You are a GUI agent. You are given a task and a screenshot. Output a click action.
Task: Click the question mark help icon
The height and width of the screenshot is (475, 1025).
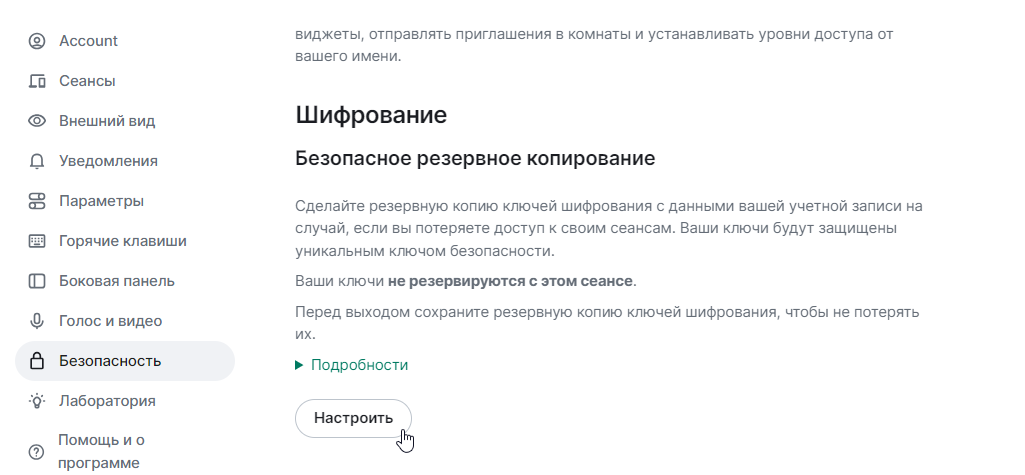(x=37, y=451)
